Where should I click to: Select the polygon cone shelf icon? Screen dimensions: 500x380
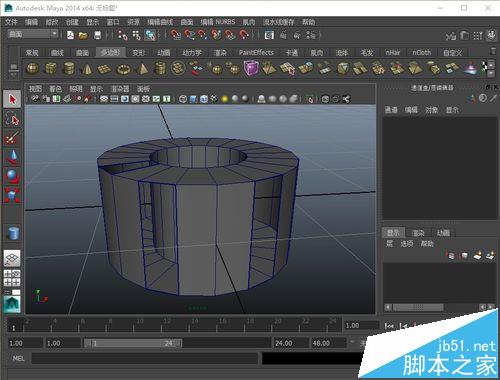(87, 69)
